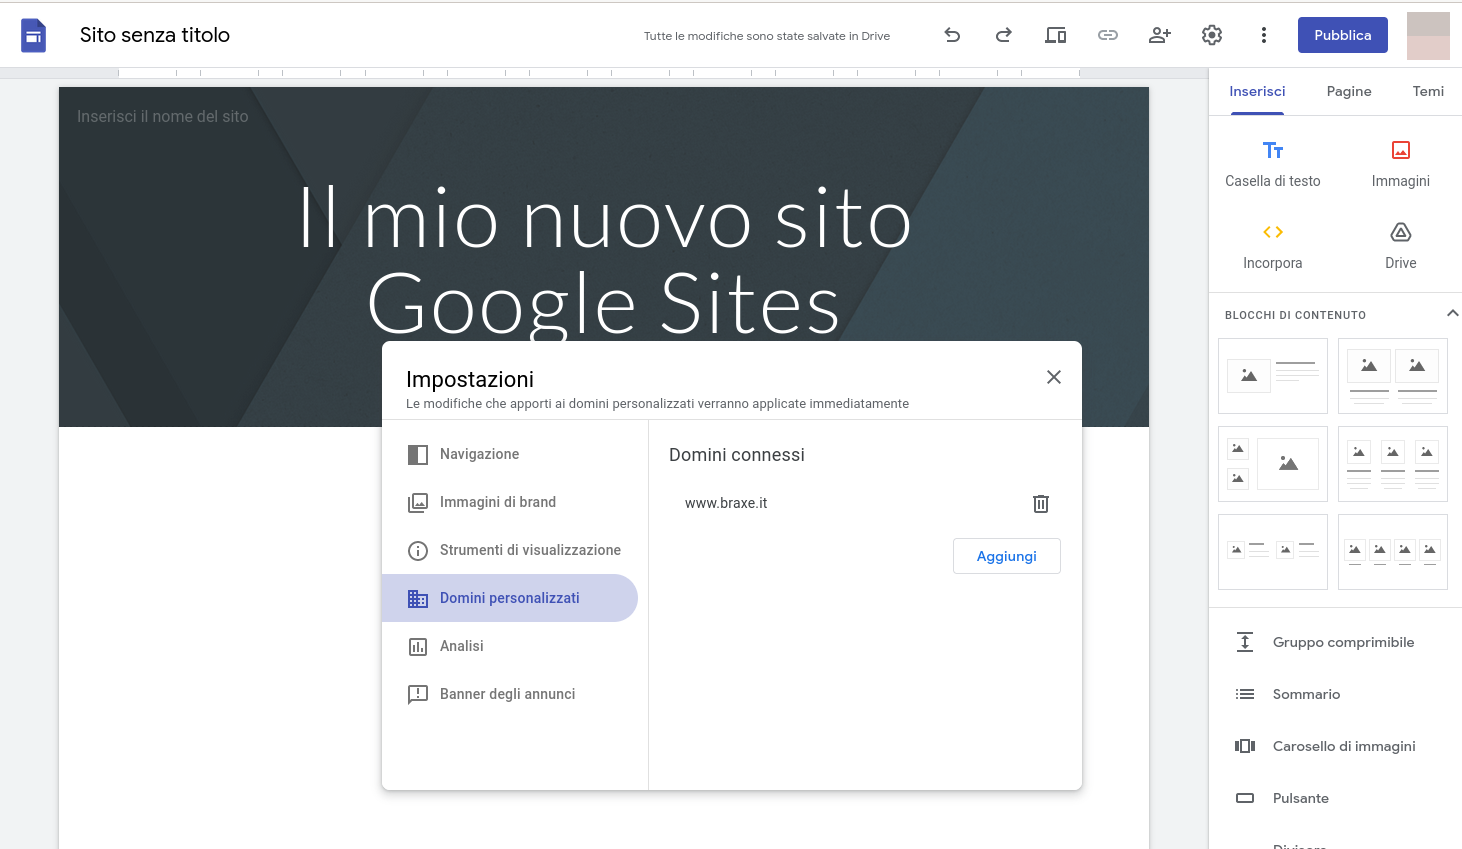Open Immagini di brand settings
This screenshot has height=849, width=1462.
point(510,502)
